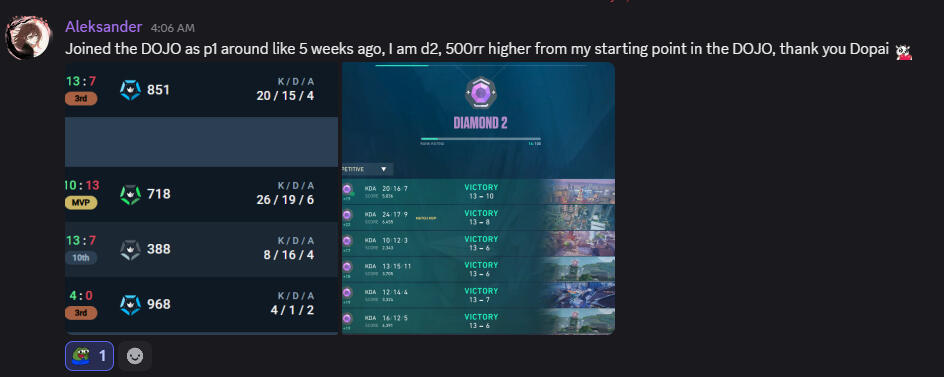Open Aleksander's profile avatar
944x377 pixels.
[x=29, y=37]
